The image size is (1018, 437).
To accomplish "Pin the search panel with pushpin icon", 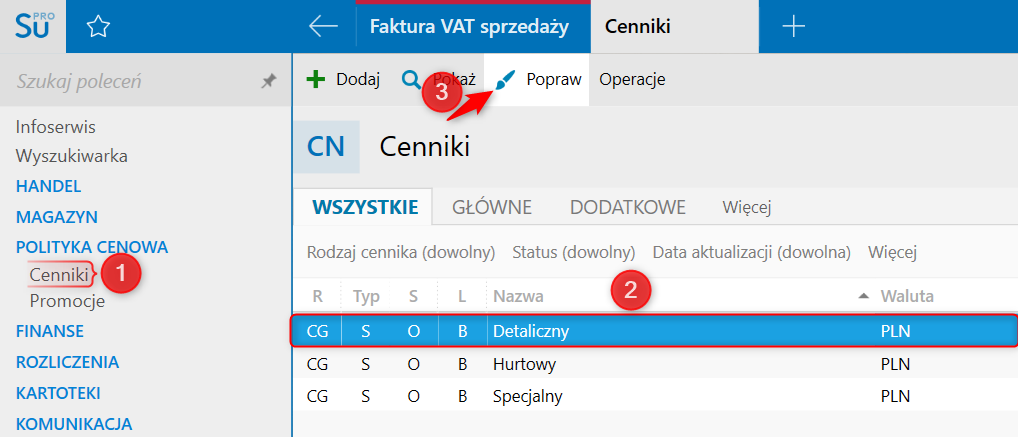I will (x=269, y=81).
